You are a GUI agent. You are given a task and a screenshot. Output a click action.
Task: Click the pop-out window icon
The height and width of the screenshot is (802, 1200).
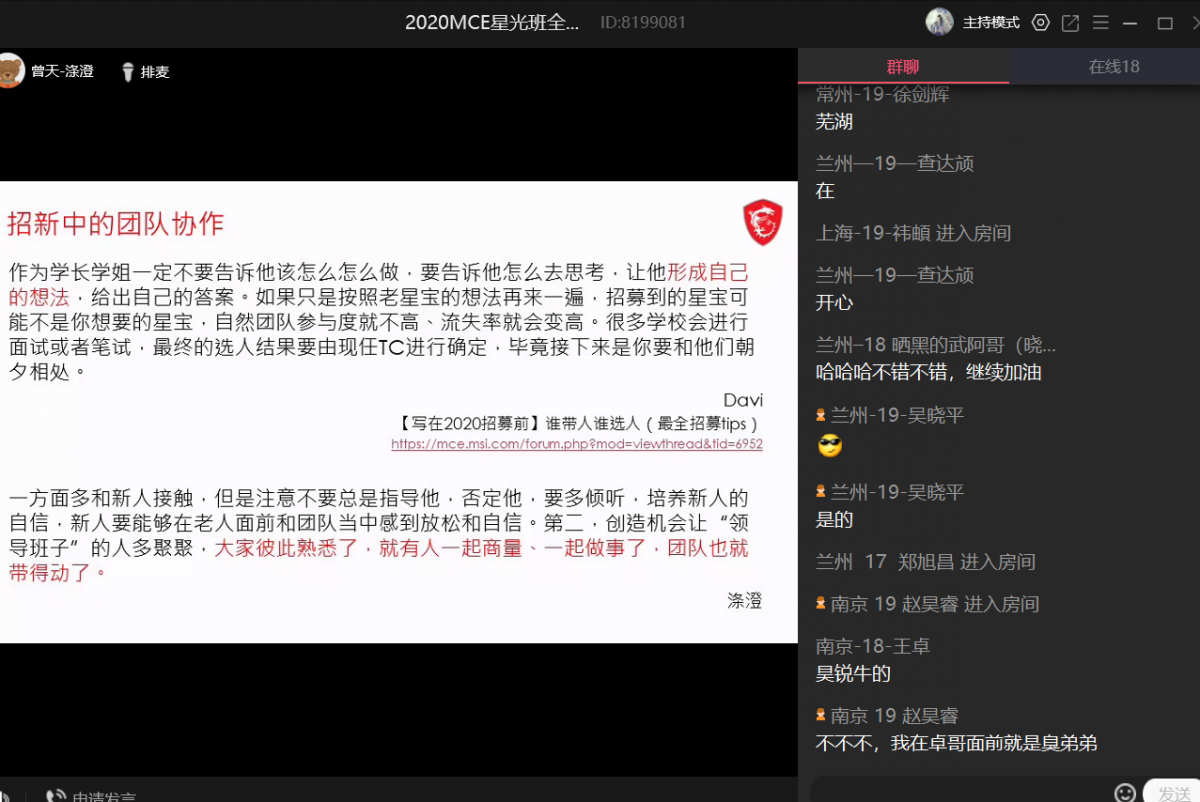coord(1070,22)
